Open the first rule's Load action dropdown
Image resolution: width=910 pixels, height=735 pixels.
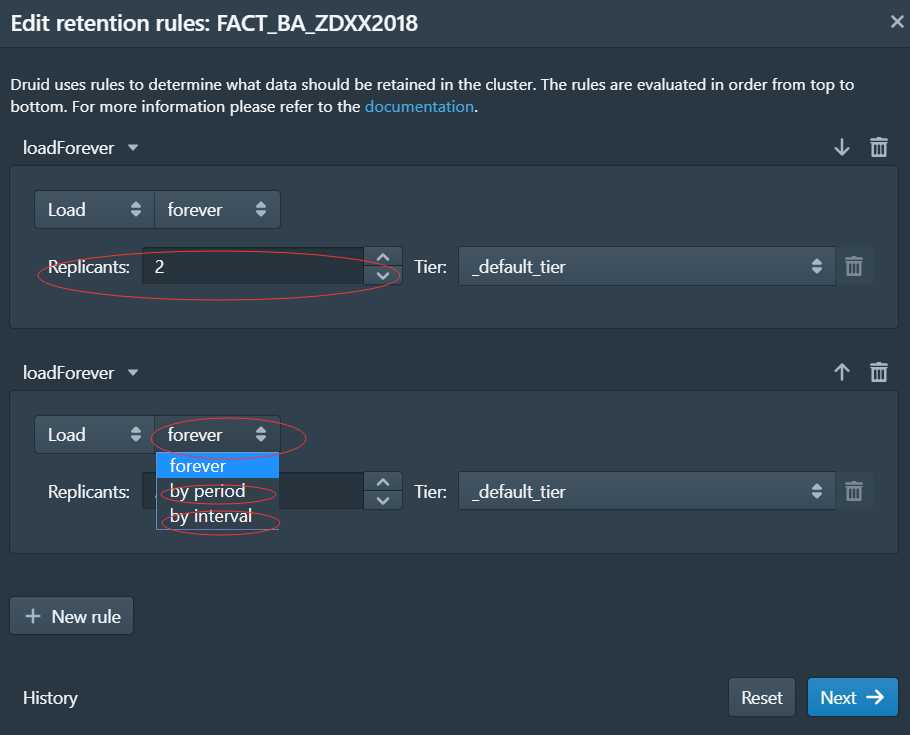[95, 210]
